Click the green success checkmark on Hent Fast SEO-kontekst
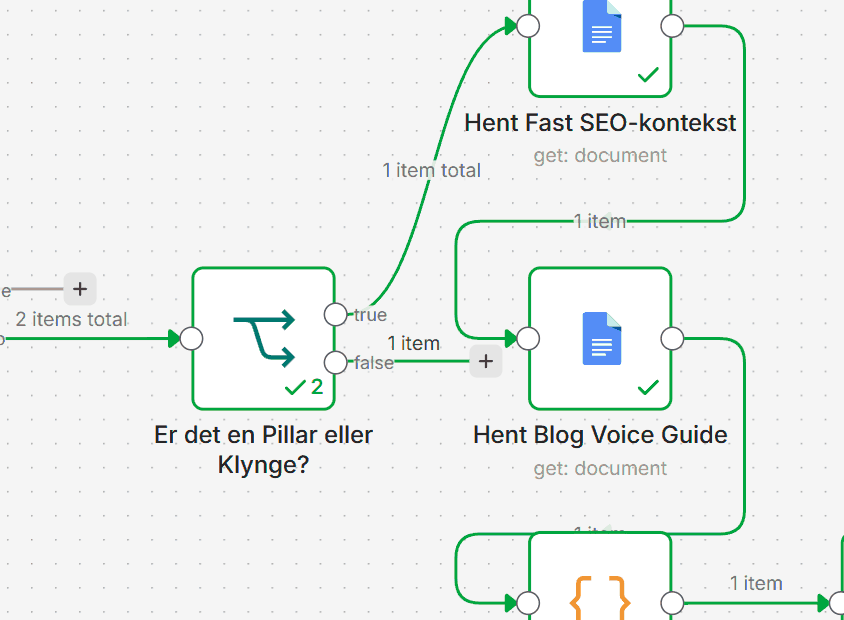The width and height of the screenshot is (844, 620). [x=648, y=74]
